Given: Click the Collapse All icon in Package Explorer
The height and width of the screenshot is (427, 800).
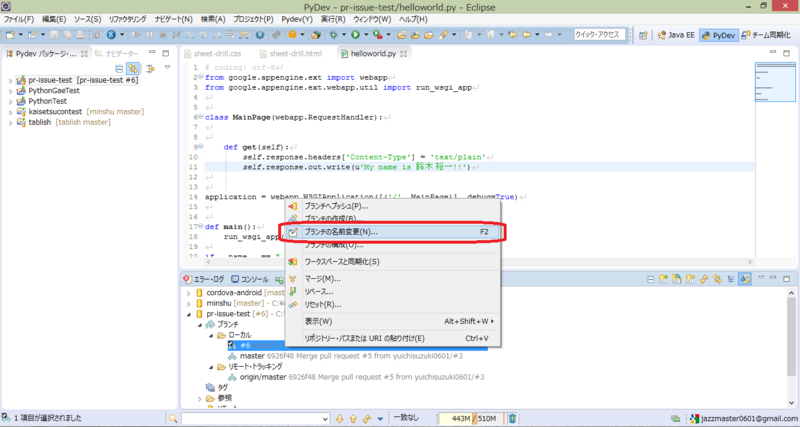Looking at the screenshot, I should point(119,68).
